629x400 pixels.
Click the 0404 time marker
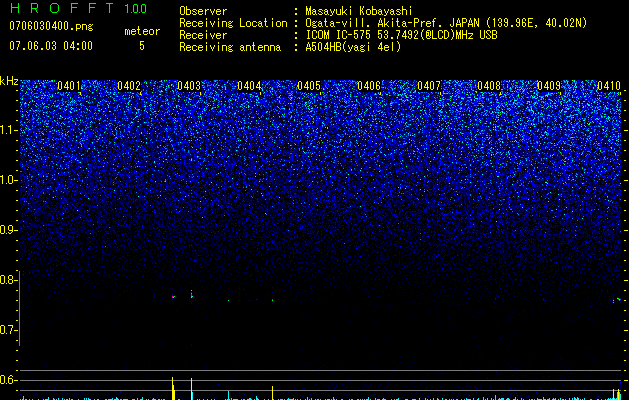(x=249, y=86)
